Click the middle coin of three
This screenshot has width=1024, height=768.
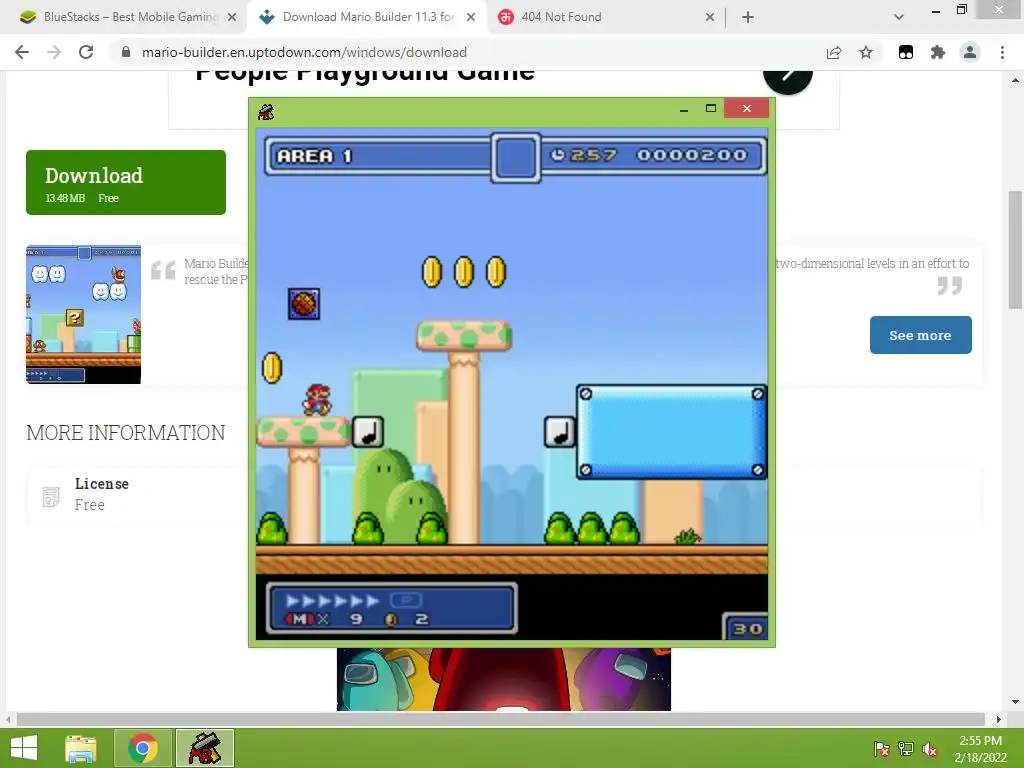pyautogui.click(x=464, y=272)
